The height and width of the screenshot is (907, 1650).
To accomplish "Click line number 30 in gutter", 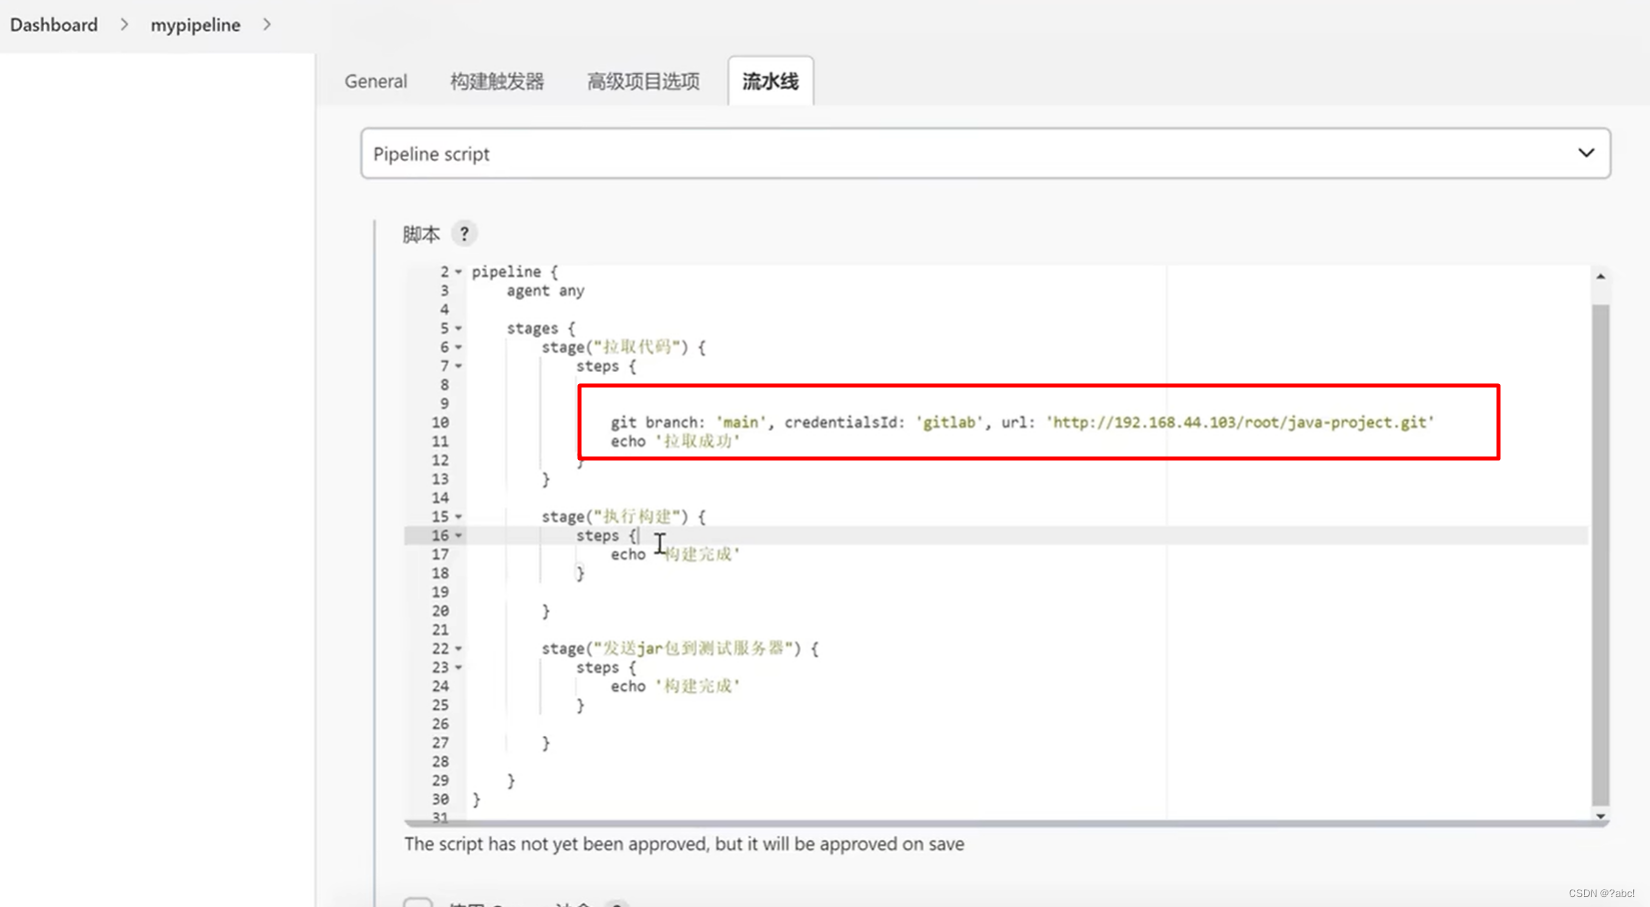I will 440,799.
